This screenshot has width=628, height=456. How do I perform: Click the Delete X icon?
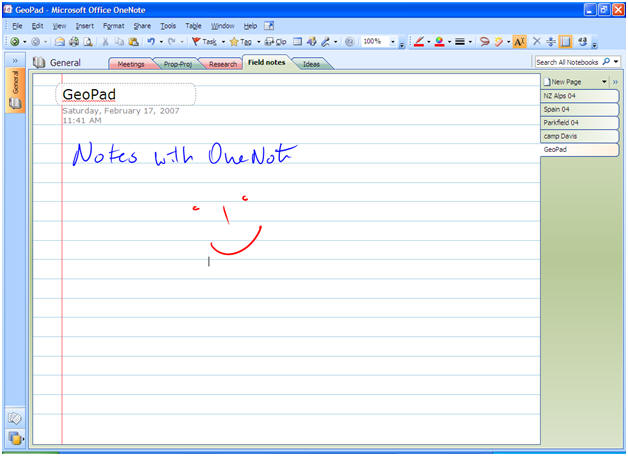[x=536, y=41]
